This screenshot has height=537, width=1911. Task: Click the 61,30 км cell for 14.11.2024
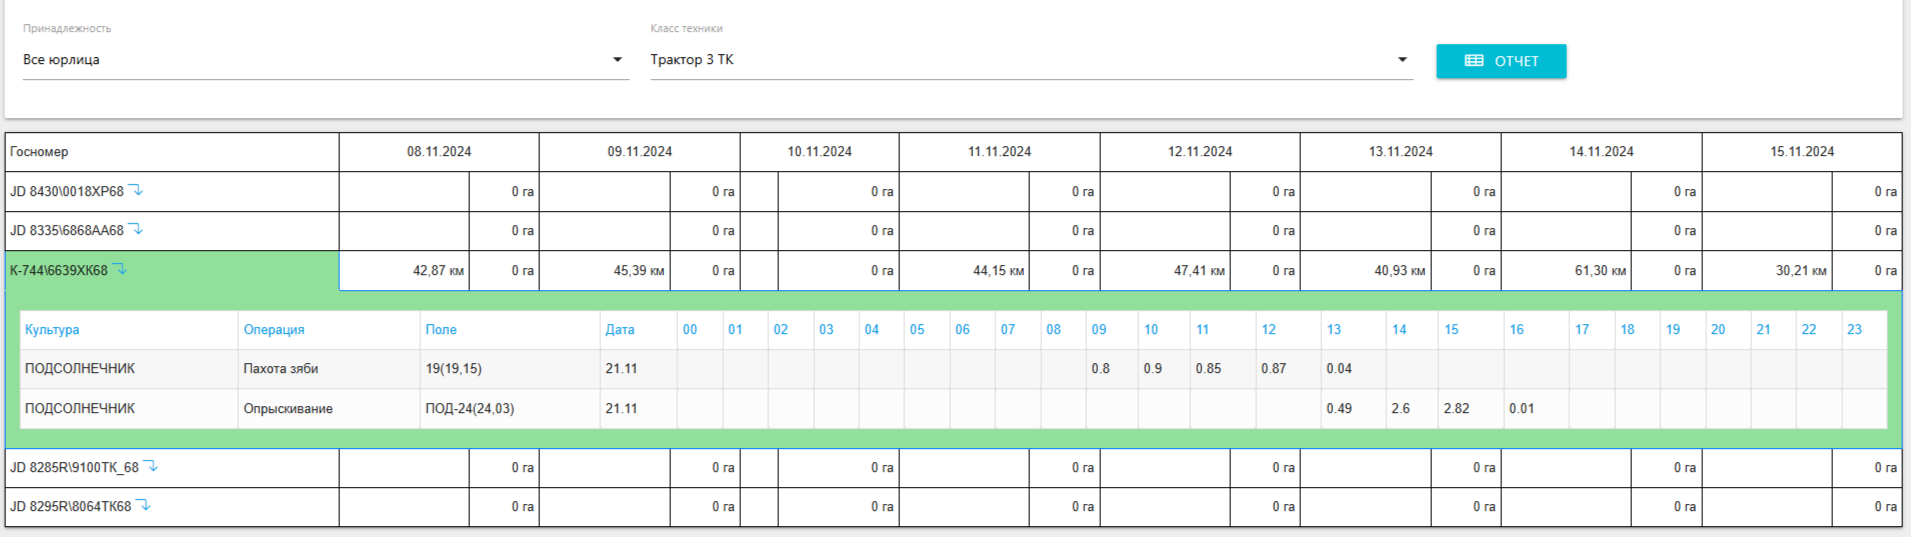(1599, 271)
